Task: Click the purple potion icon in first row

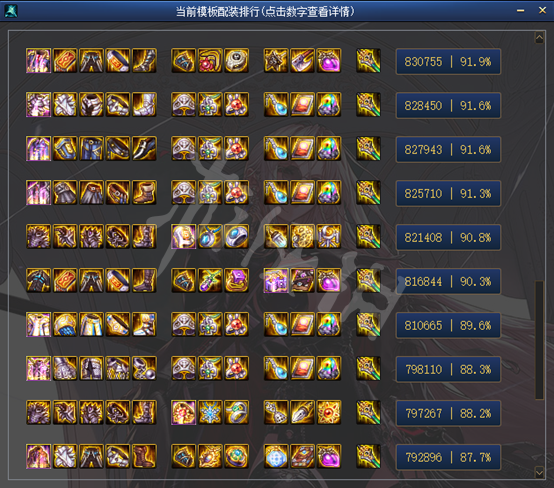Action: [x=329, y=60]
